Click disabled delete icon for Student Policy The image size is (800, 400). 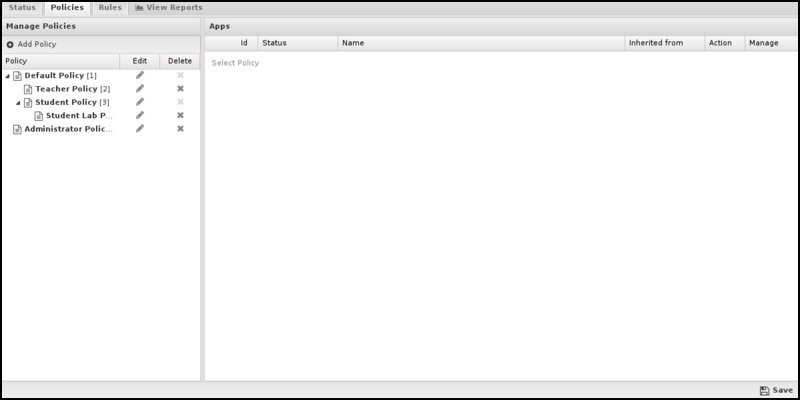pyautogui.click(x=180, y=102)
